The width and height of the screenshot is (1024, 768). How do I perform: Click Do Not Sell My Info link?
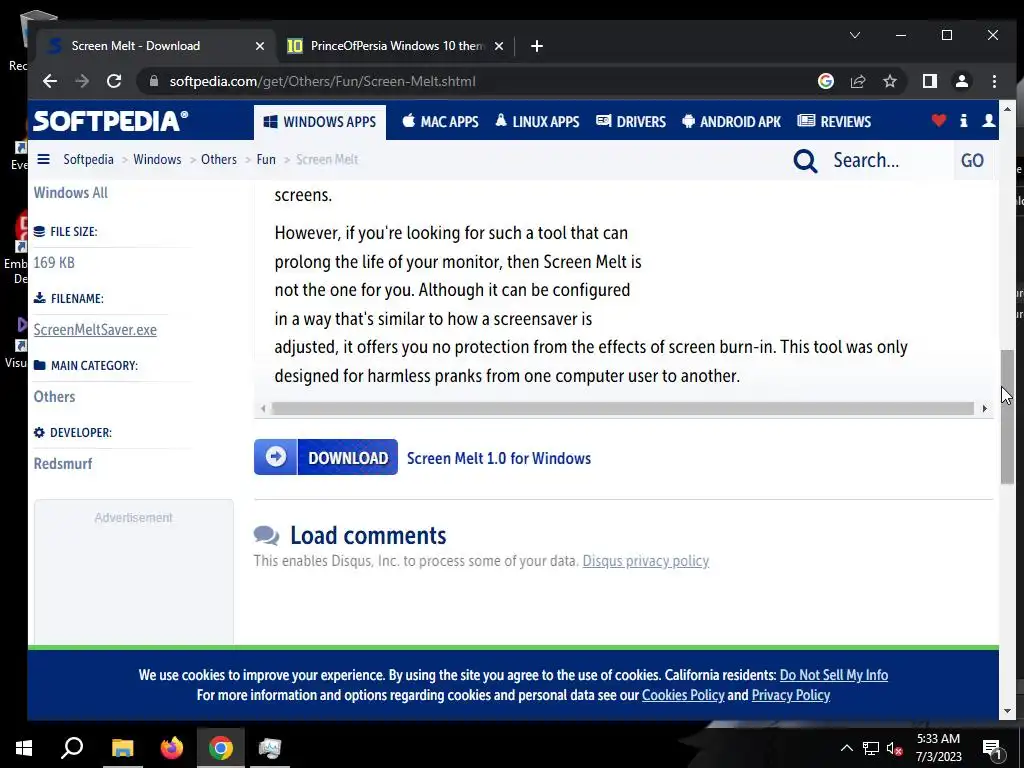point(834,675)
